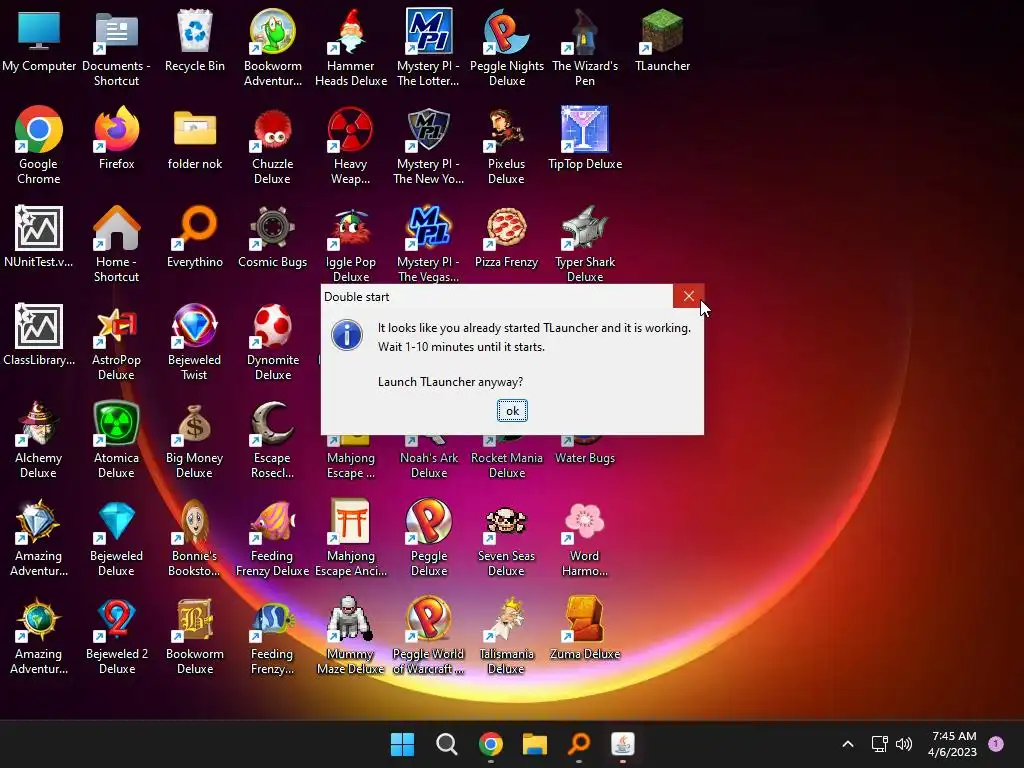Select Bookworm Adventures desktop shortcut
Viewport: 1024px width, 768px height.
[x=273, y=48]
